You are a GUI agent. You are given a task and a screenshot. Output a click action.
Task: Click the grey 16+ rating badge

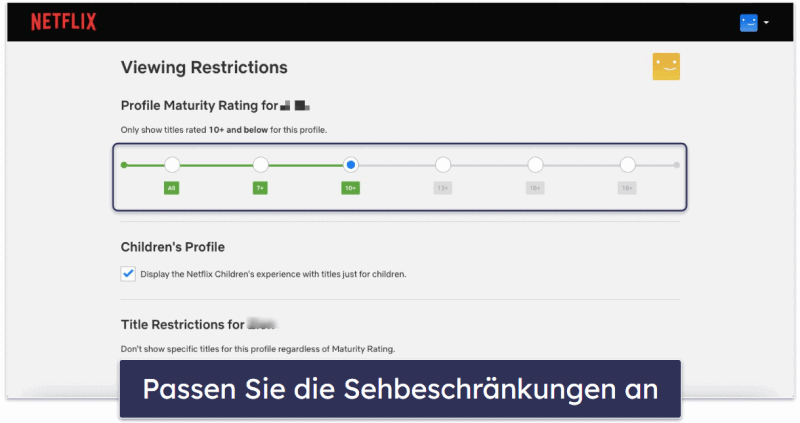[x=535, y=188]
